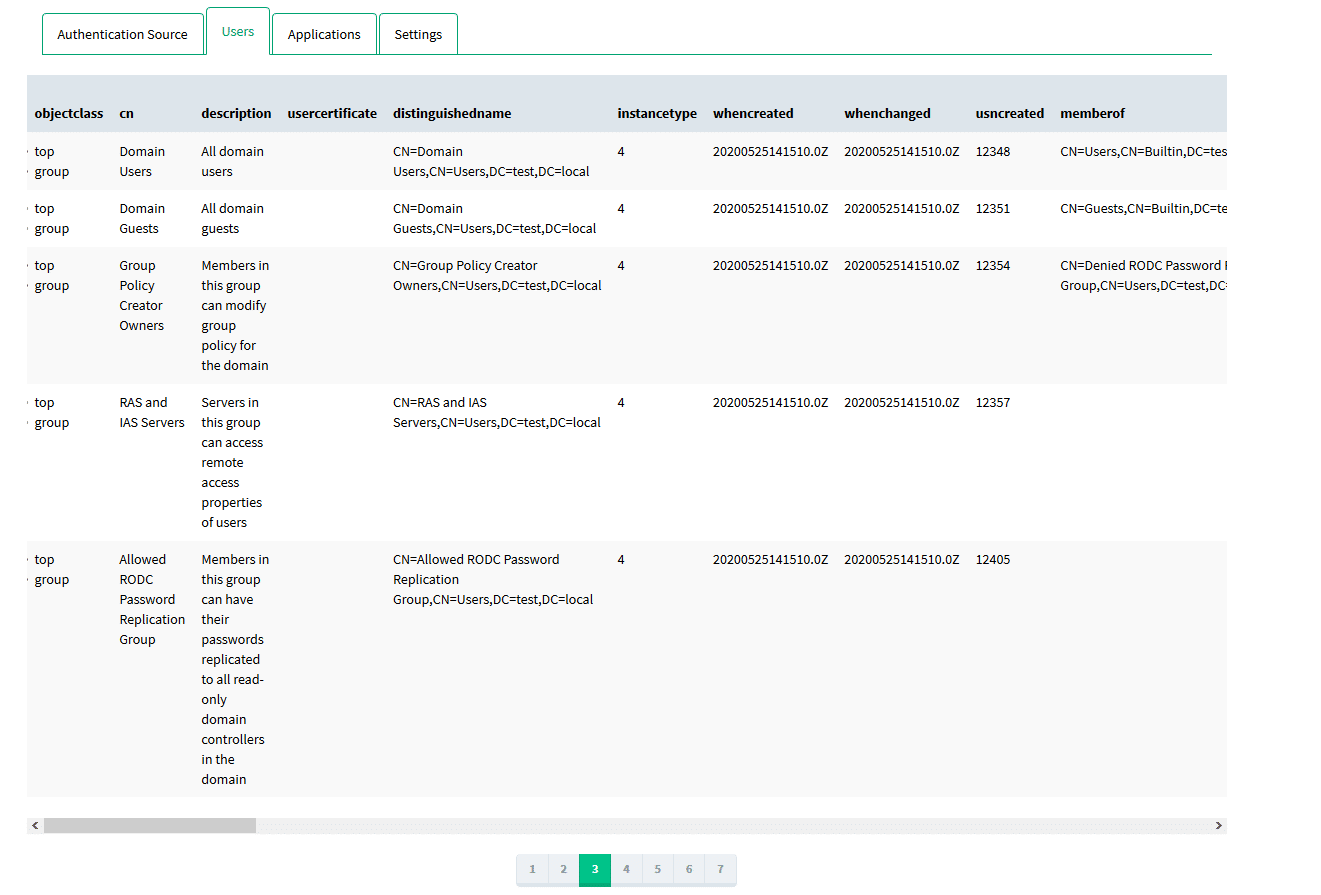Go to pagination page 1

tap(532, 869)
